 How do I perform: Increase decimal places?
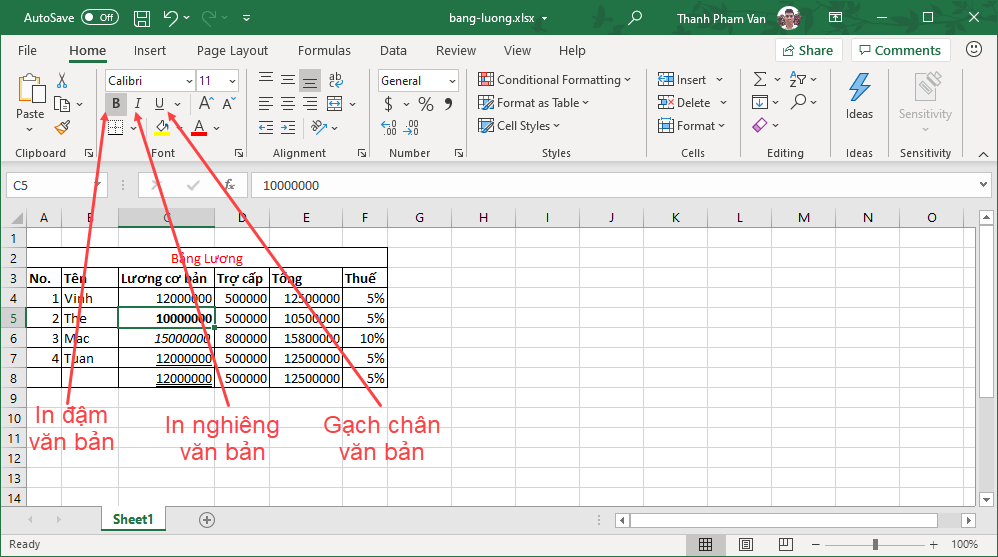click(x=389, y=127)
